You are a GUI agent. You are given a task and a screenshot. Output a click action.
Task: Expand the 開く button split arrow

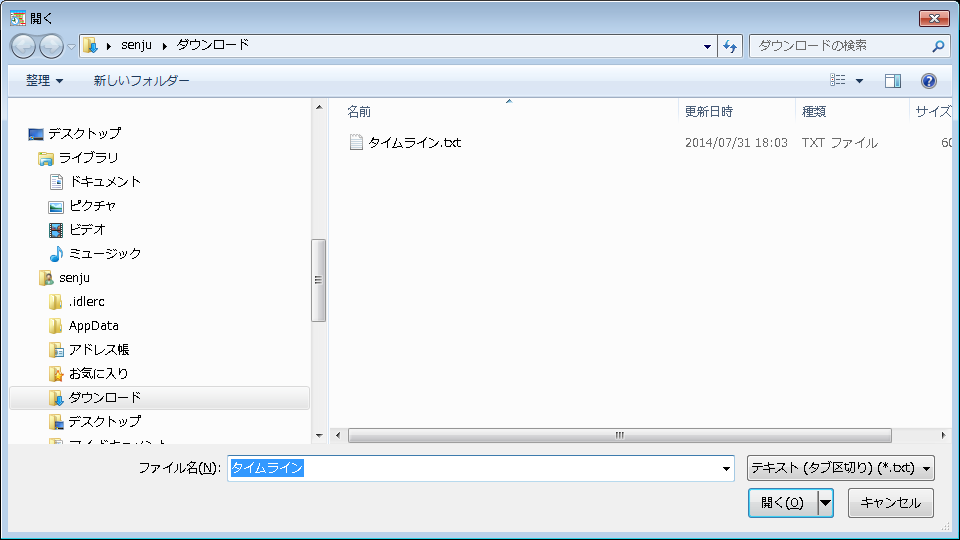pyautogui.click(x=826, y=503)
